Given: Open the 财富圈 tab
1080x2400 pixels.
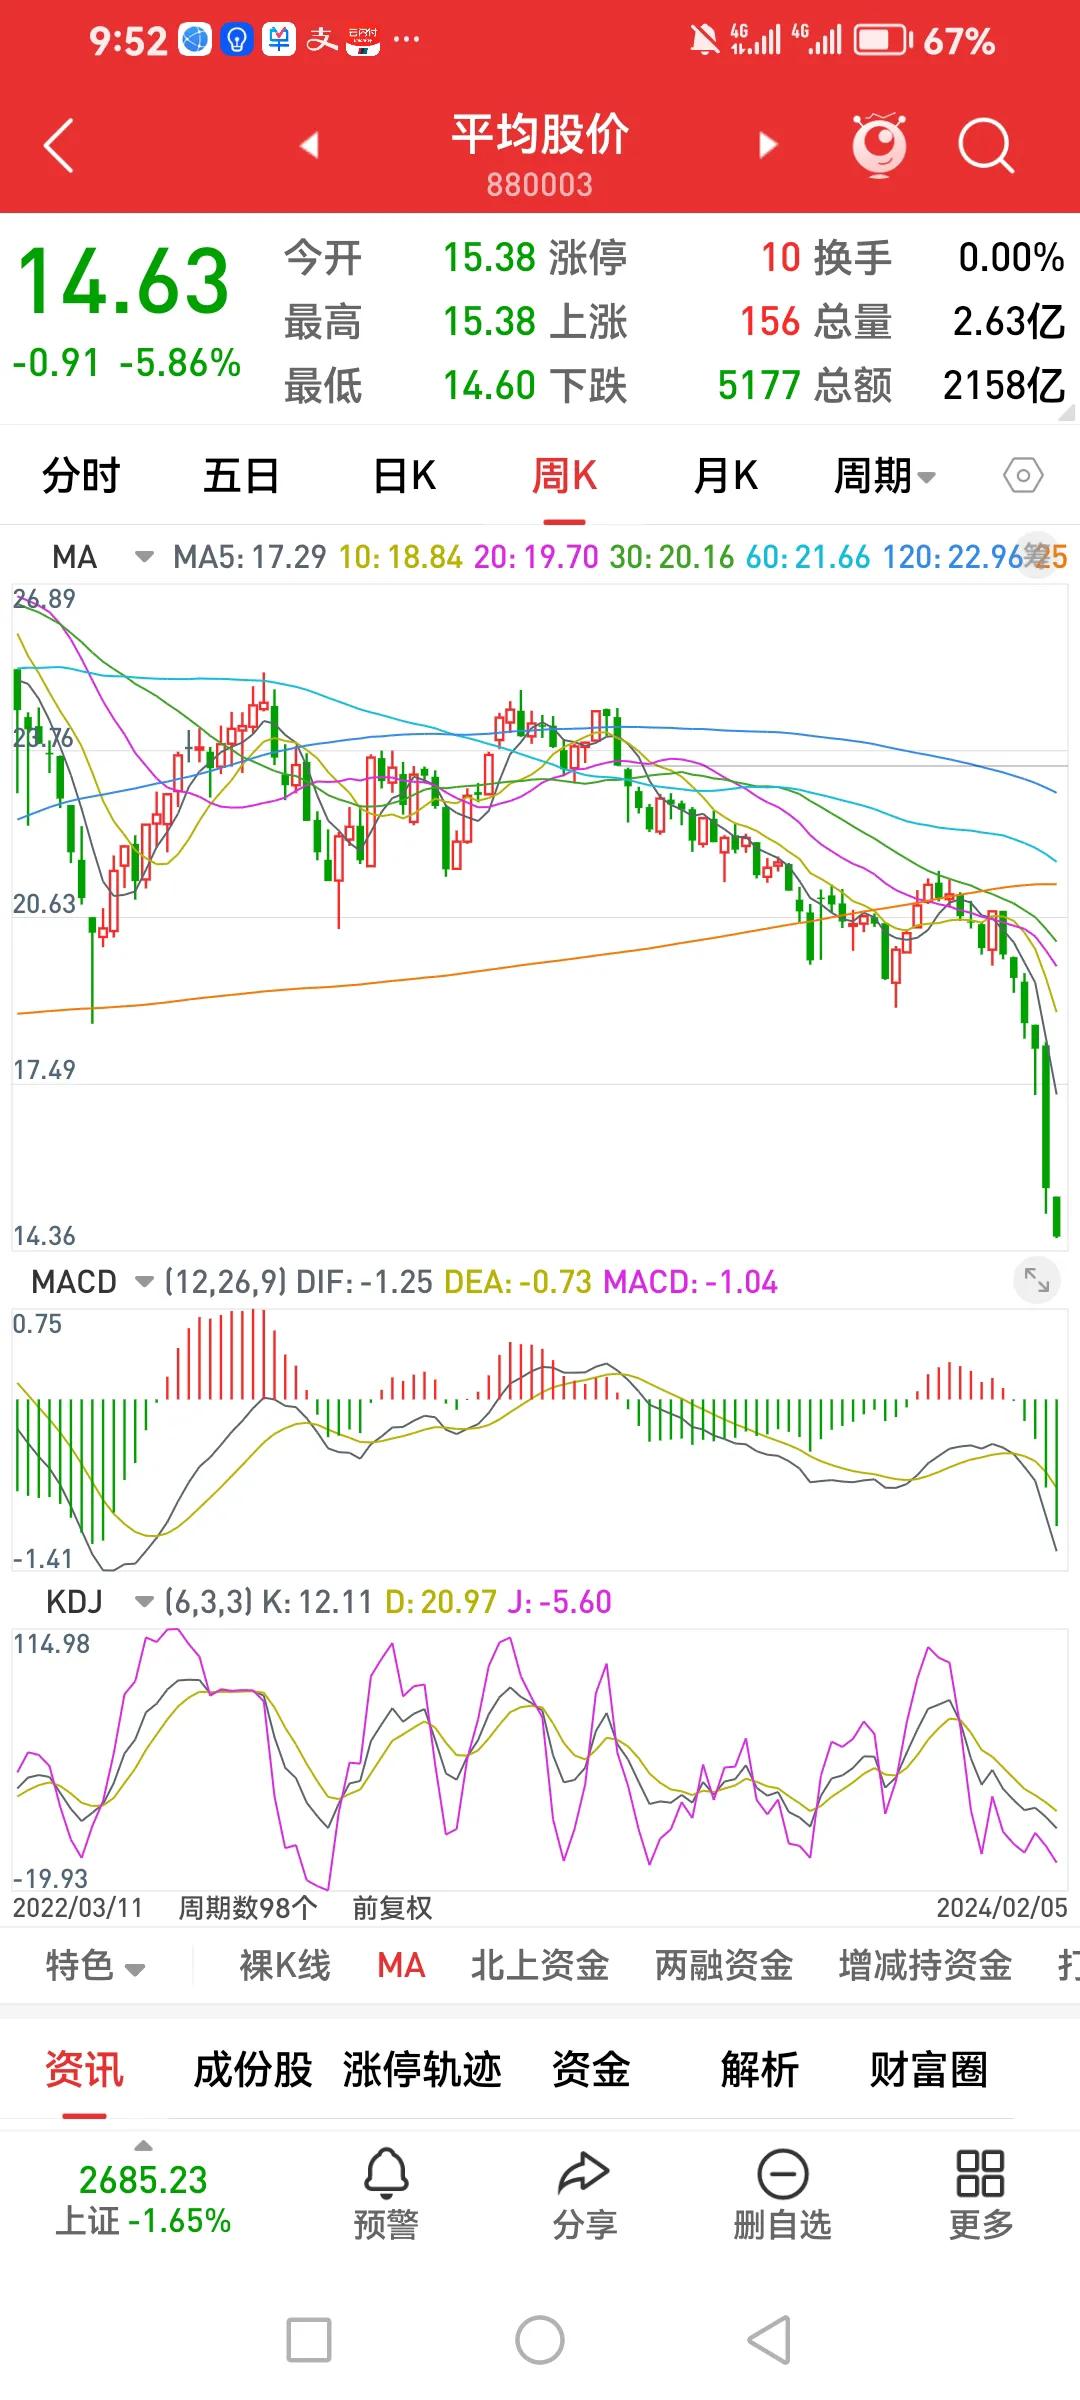Looking at the screenshot, I should click(929, 2070).
